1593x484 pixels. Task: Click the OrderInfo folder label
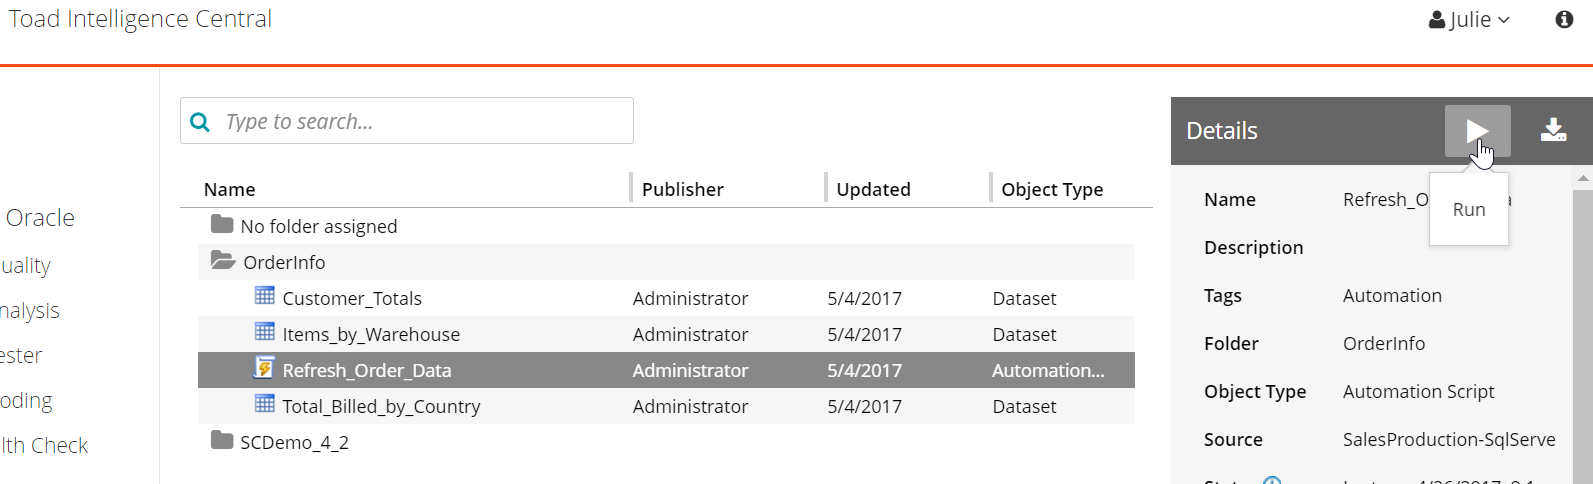click(x=284, y=262)
